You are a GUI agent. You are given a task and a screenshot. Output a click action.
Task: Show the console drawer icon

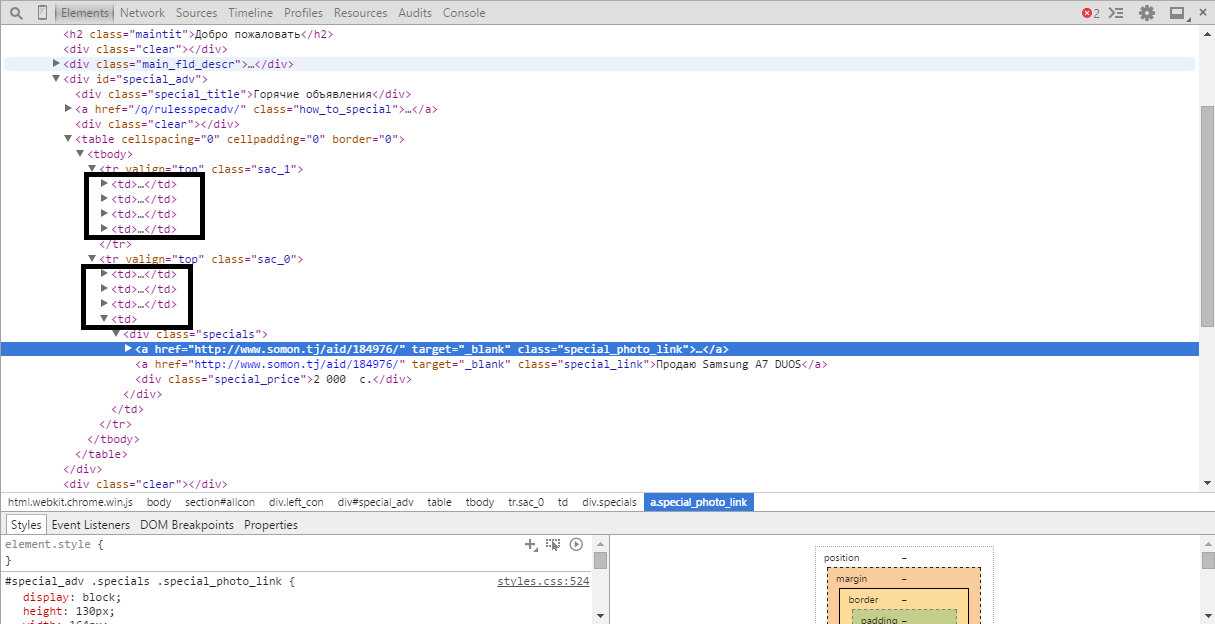[1117, 13]
